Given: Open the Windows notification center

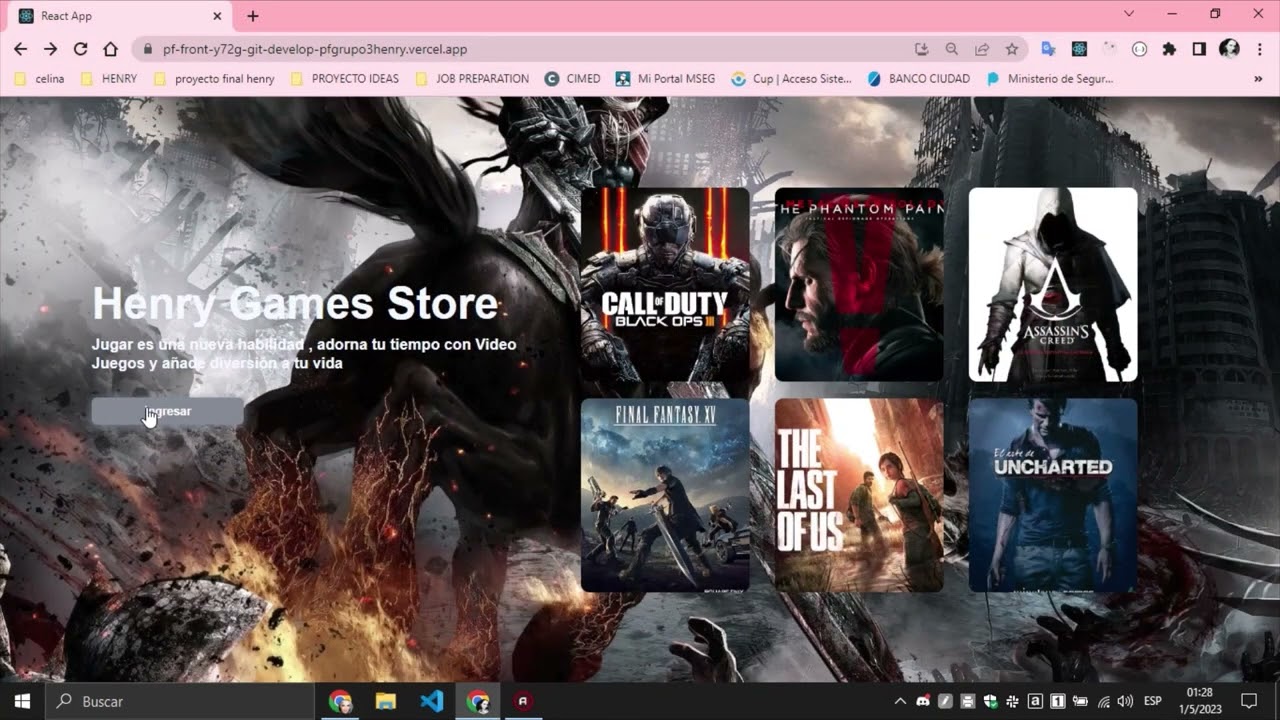Looking at the screenshot, I should [x=1249, y=701].
